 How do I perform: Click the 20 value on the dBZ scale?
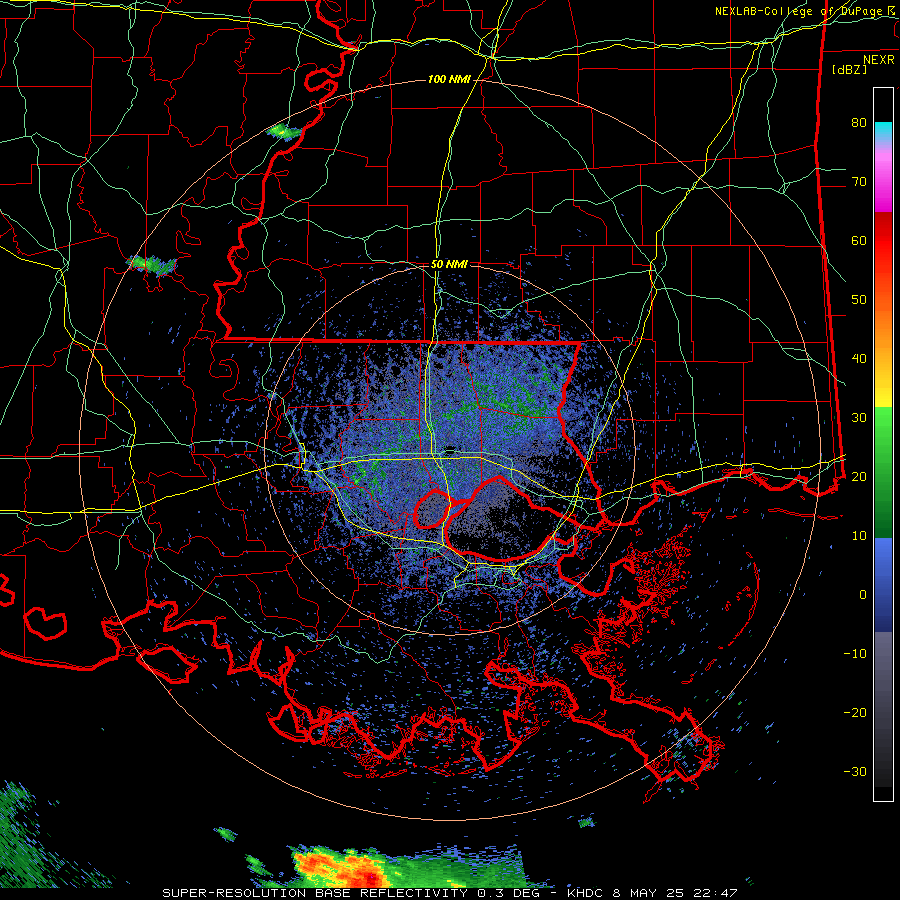coord(859,476)
